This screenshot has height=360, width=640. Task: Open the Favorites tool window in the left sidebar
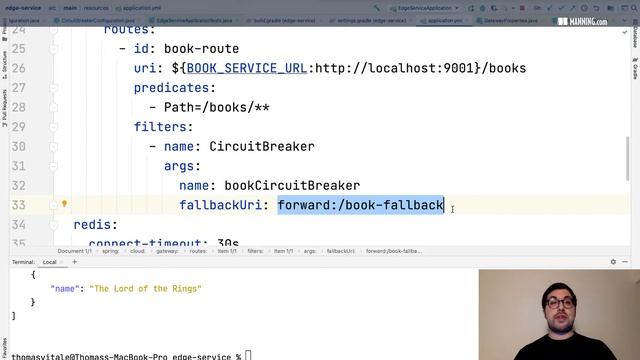point(4,347)
